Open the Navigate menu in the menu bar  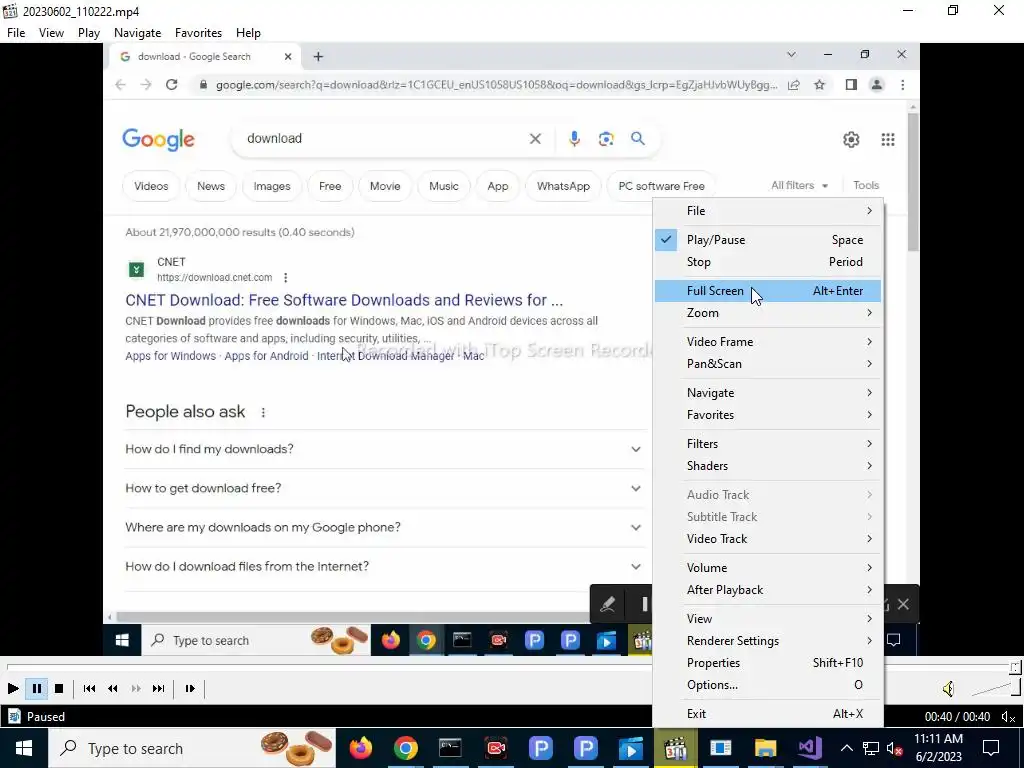[137, 33]
